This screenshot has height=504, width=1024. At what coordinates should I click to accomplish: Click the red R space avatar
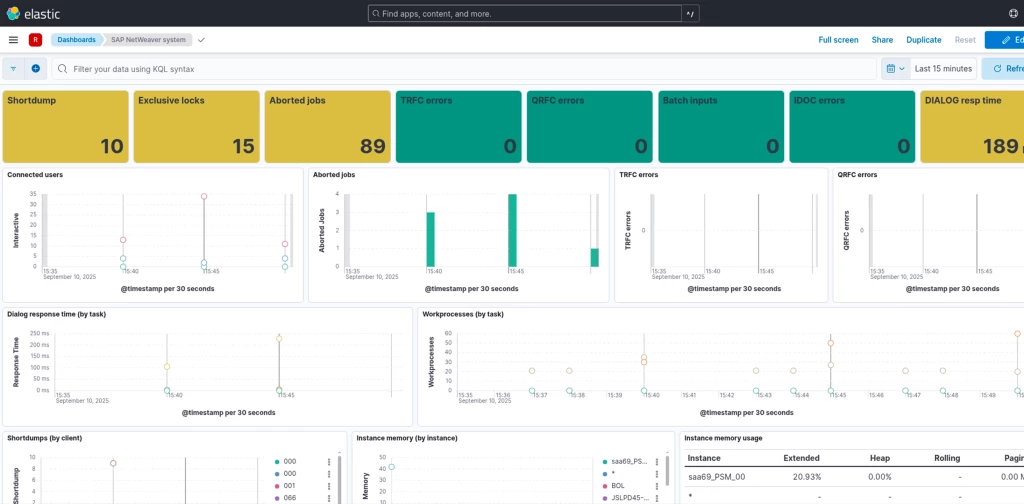[x=35, y=40]
